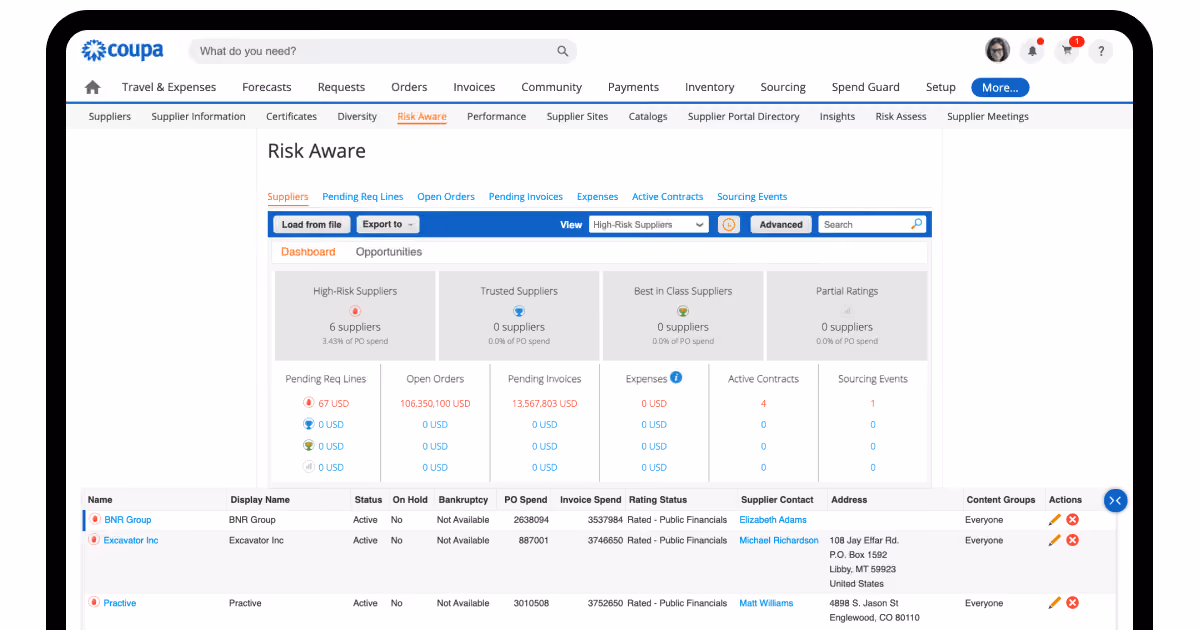Edit Practive with pencil icon

[1055, 603]
